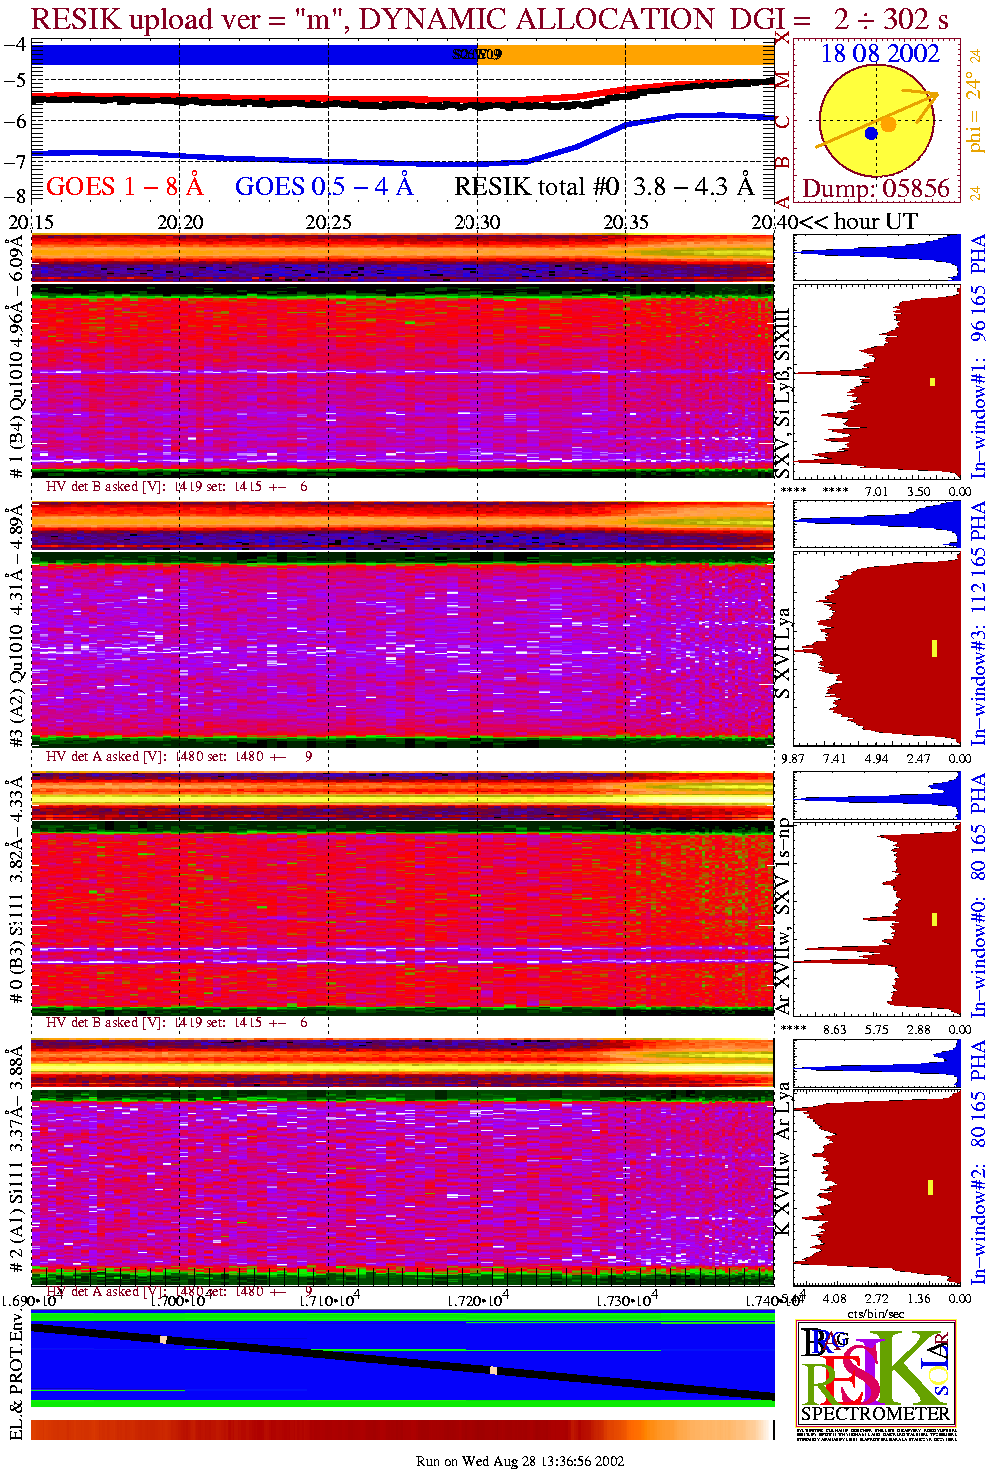Image resolution: width=1004 pixels, height=1476 pixels.
Task: Click the left white marker on black diagonal line
Action: coord(163,1339)
